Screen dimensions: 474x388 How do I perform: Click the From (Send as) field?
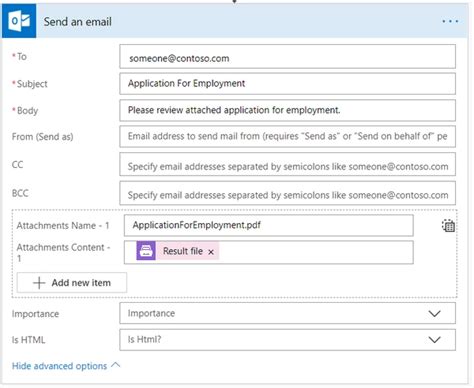[x=287, y=136]
